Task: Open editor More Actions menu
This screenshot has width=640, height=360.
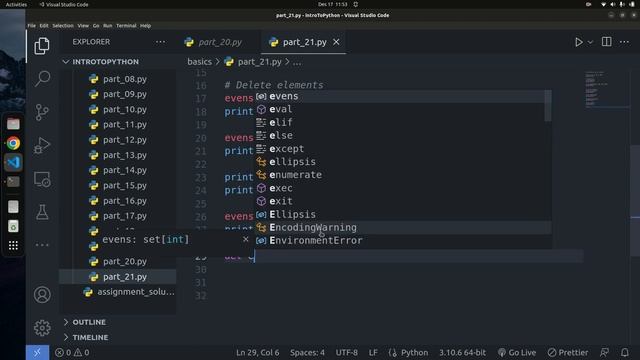Action: point(624,42)
